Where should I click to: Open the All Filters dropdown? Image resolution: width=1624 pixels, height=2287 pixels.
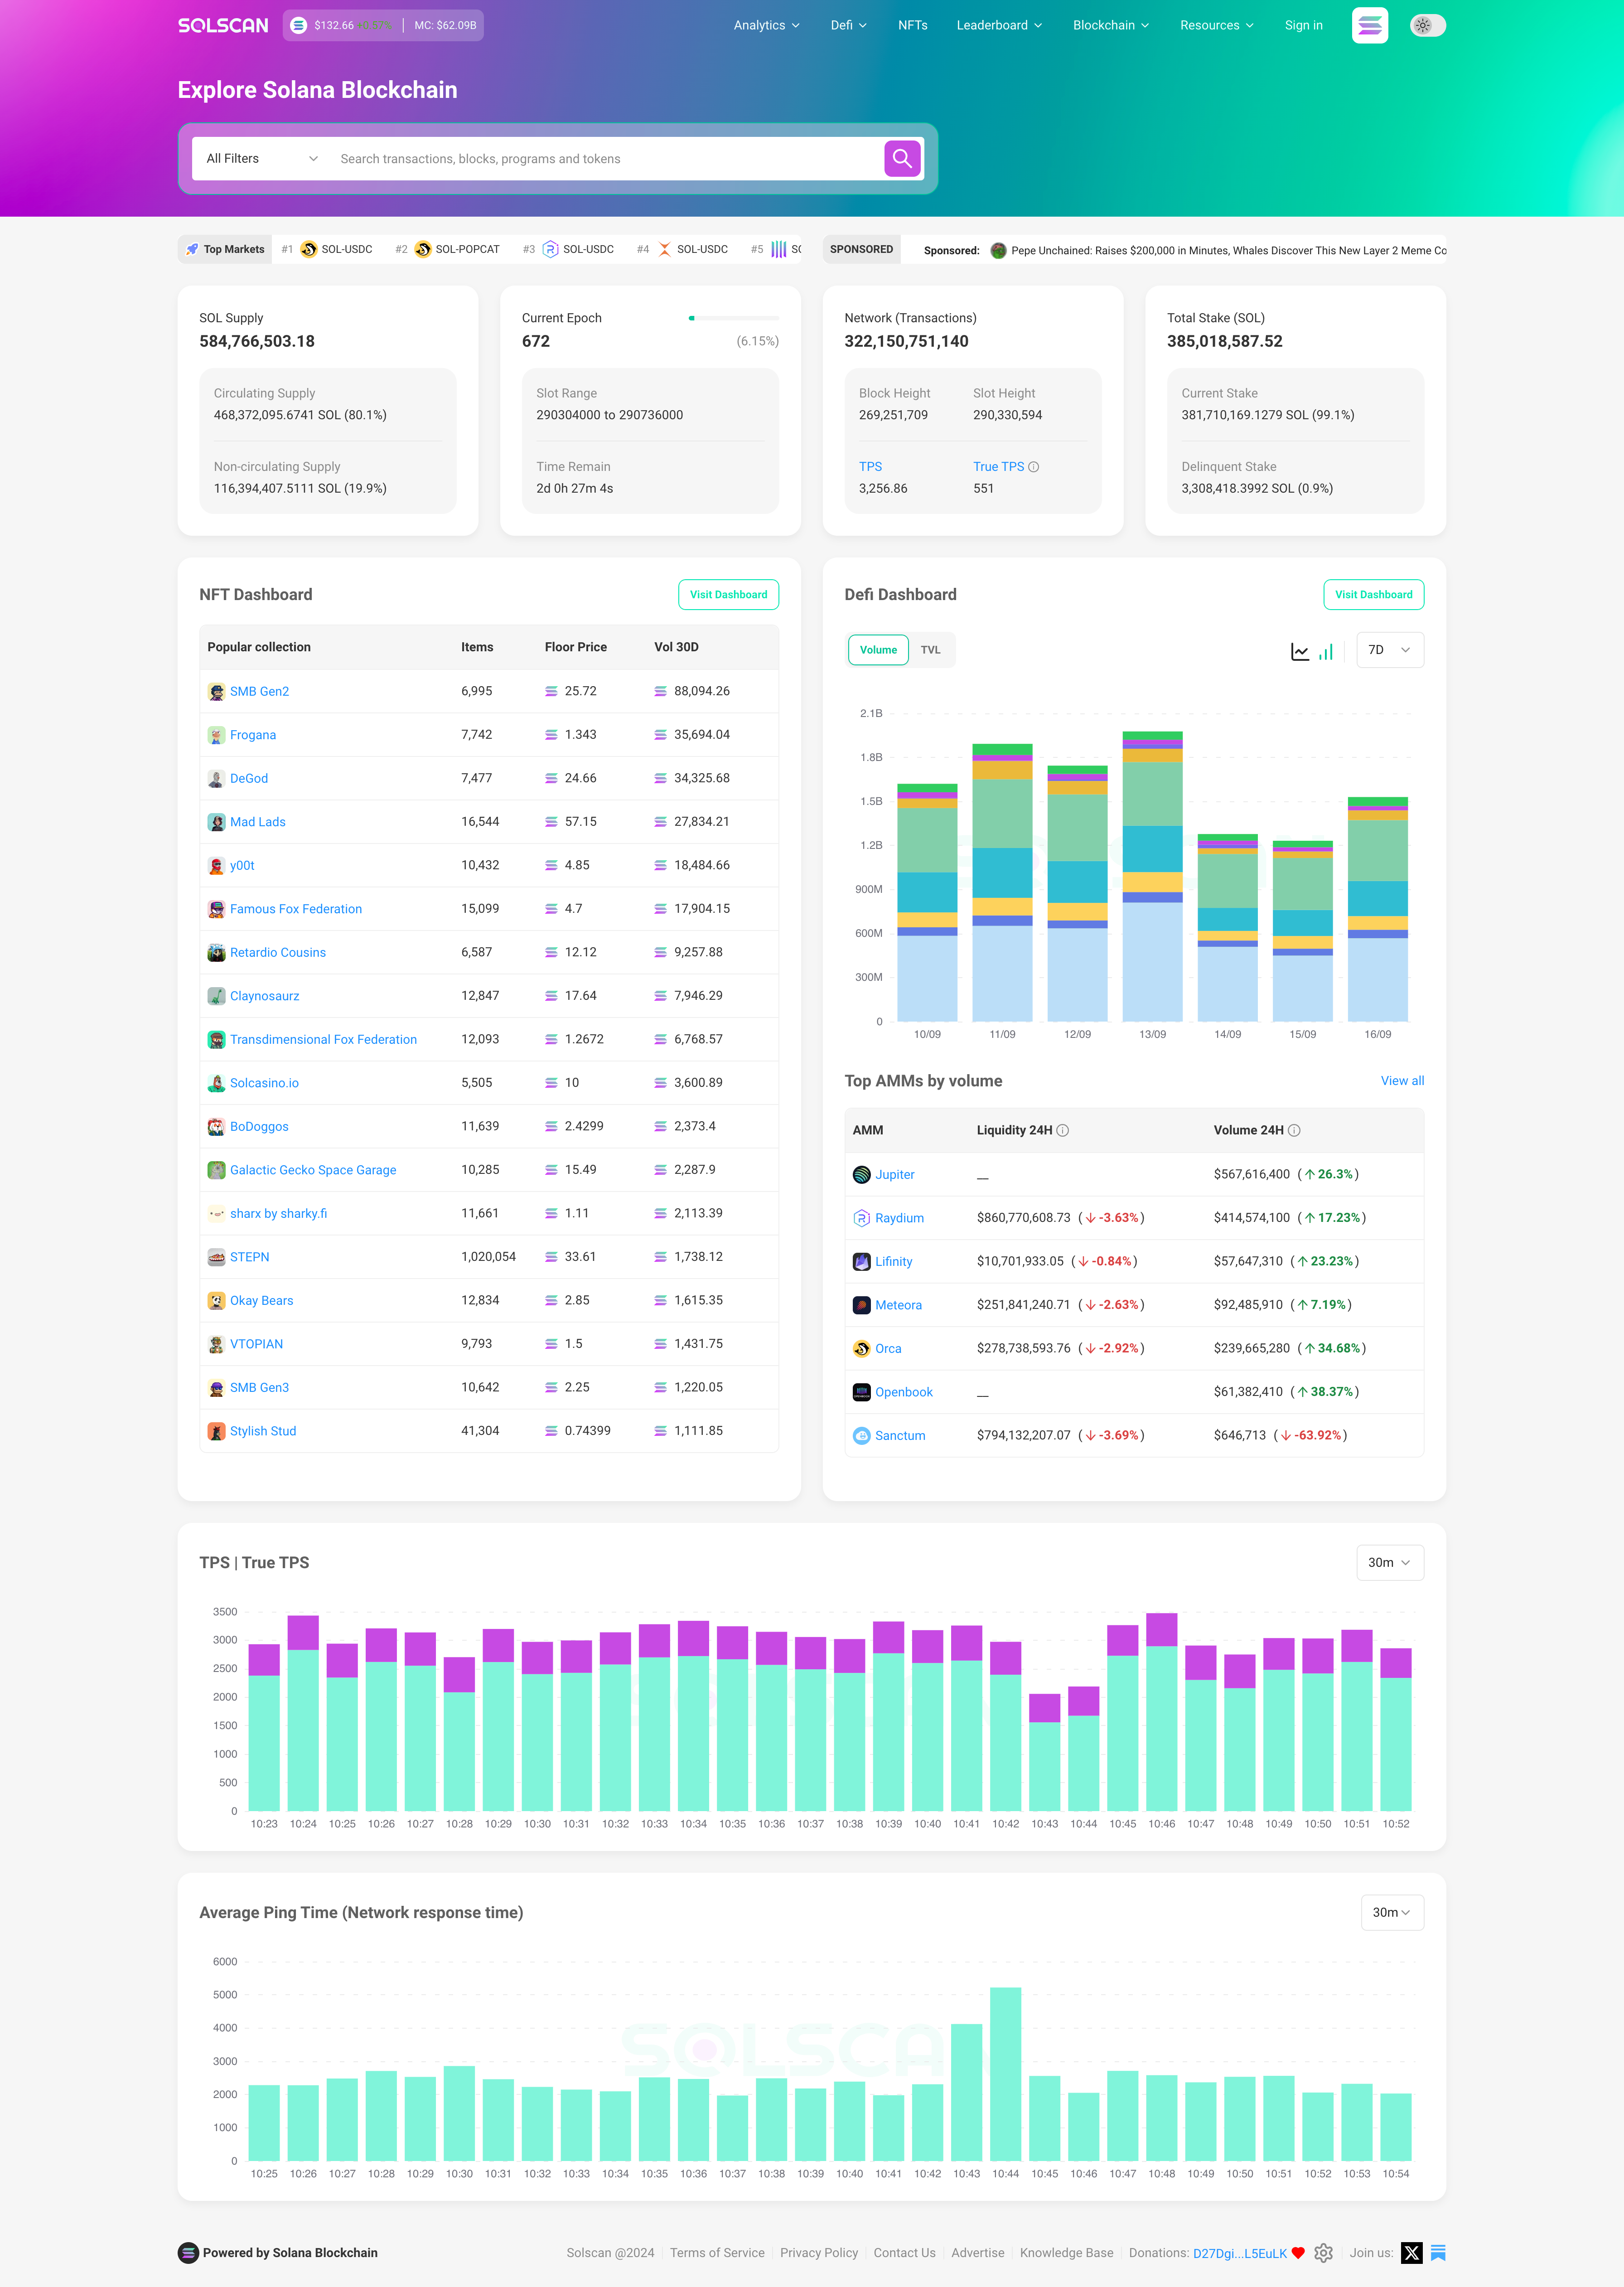261,159
